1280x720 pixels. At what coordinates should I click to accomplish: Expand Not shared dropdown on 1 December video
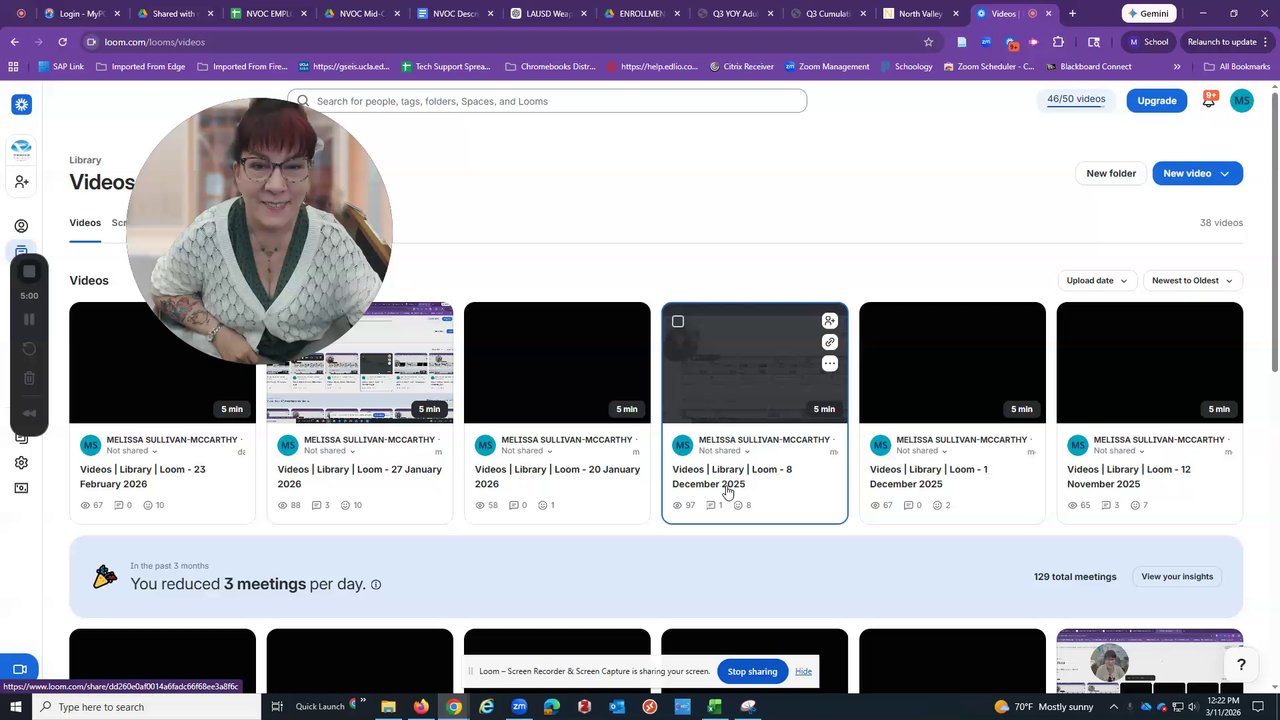click(922, 451)
